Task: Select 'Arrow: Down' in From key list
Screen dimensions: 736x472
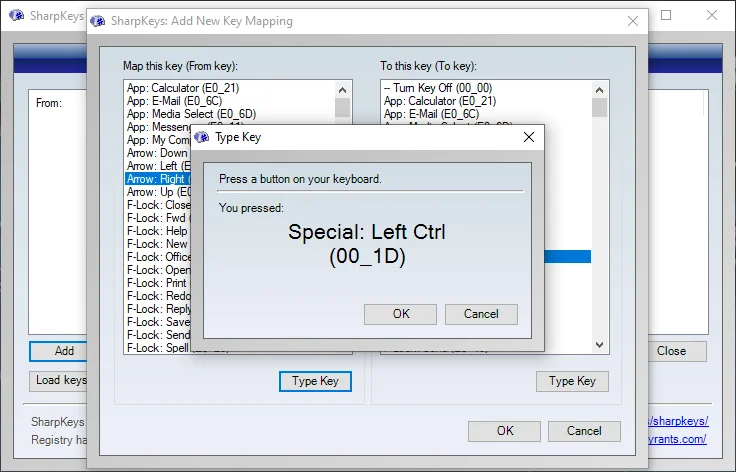Action: (158, 153)
